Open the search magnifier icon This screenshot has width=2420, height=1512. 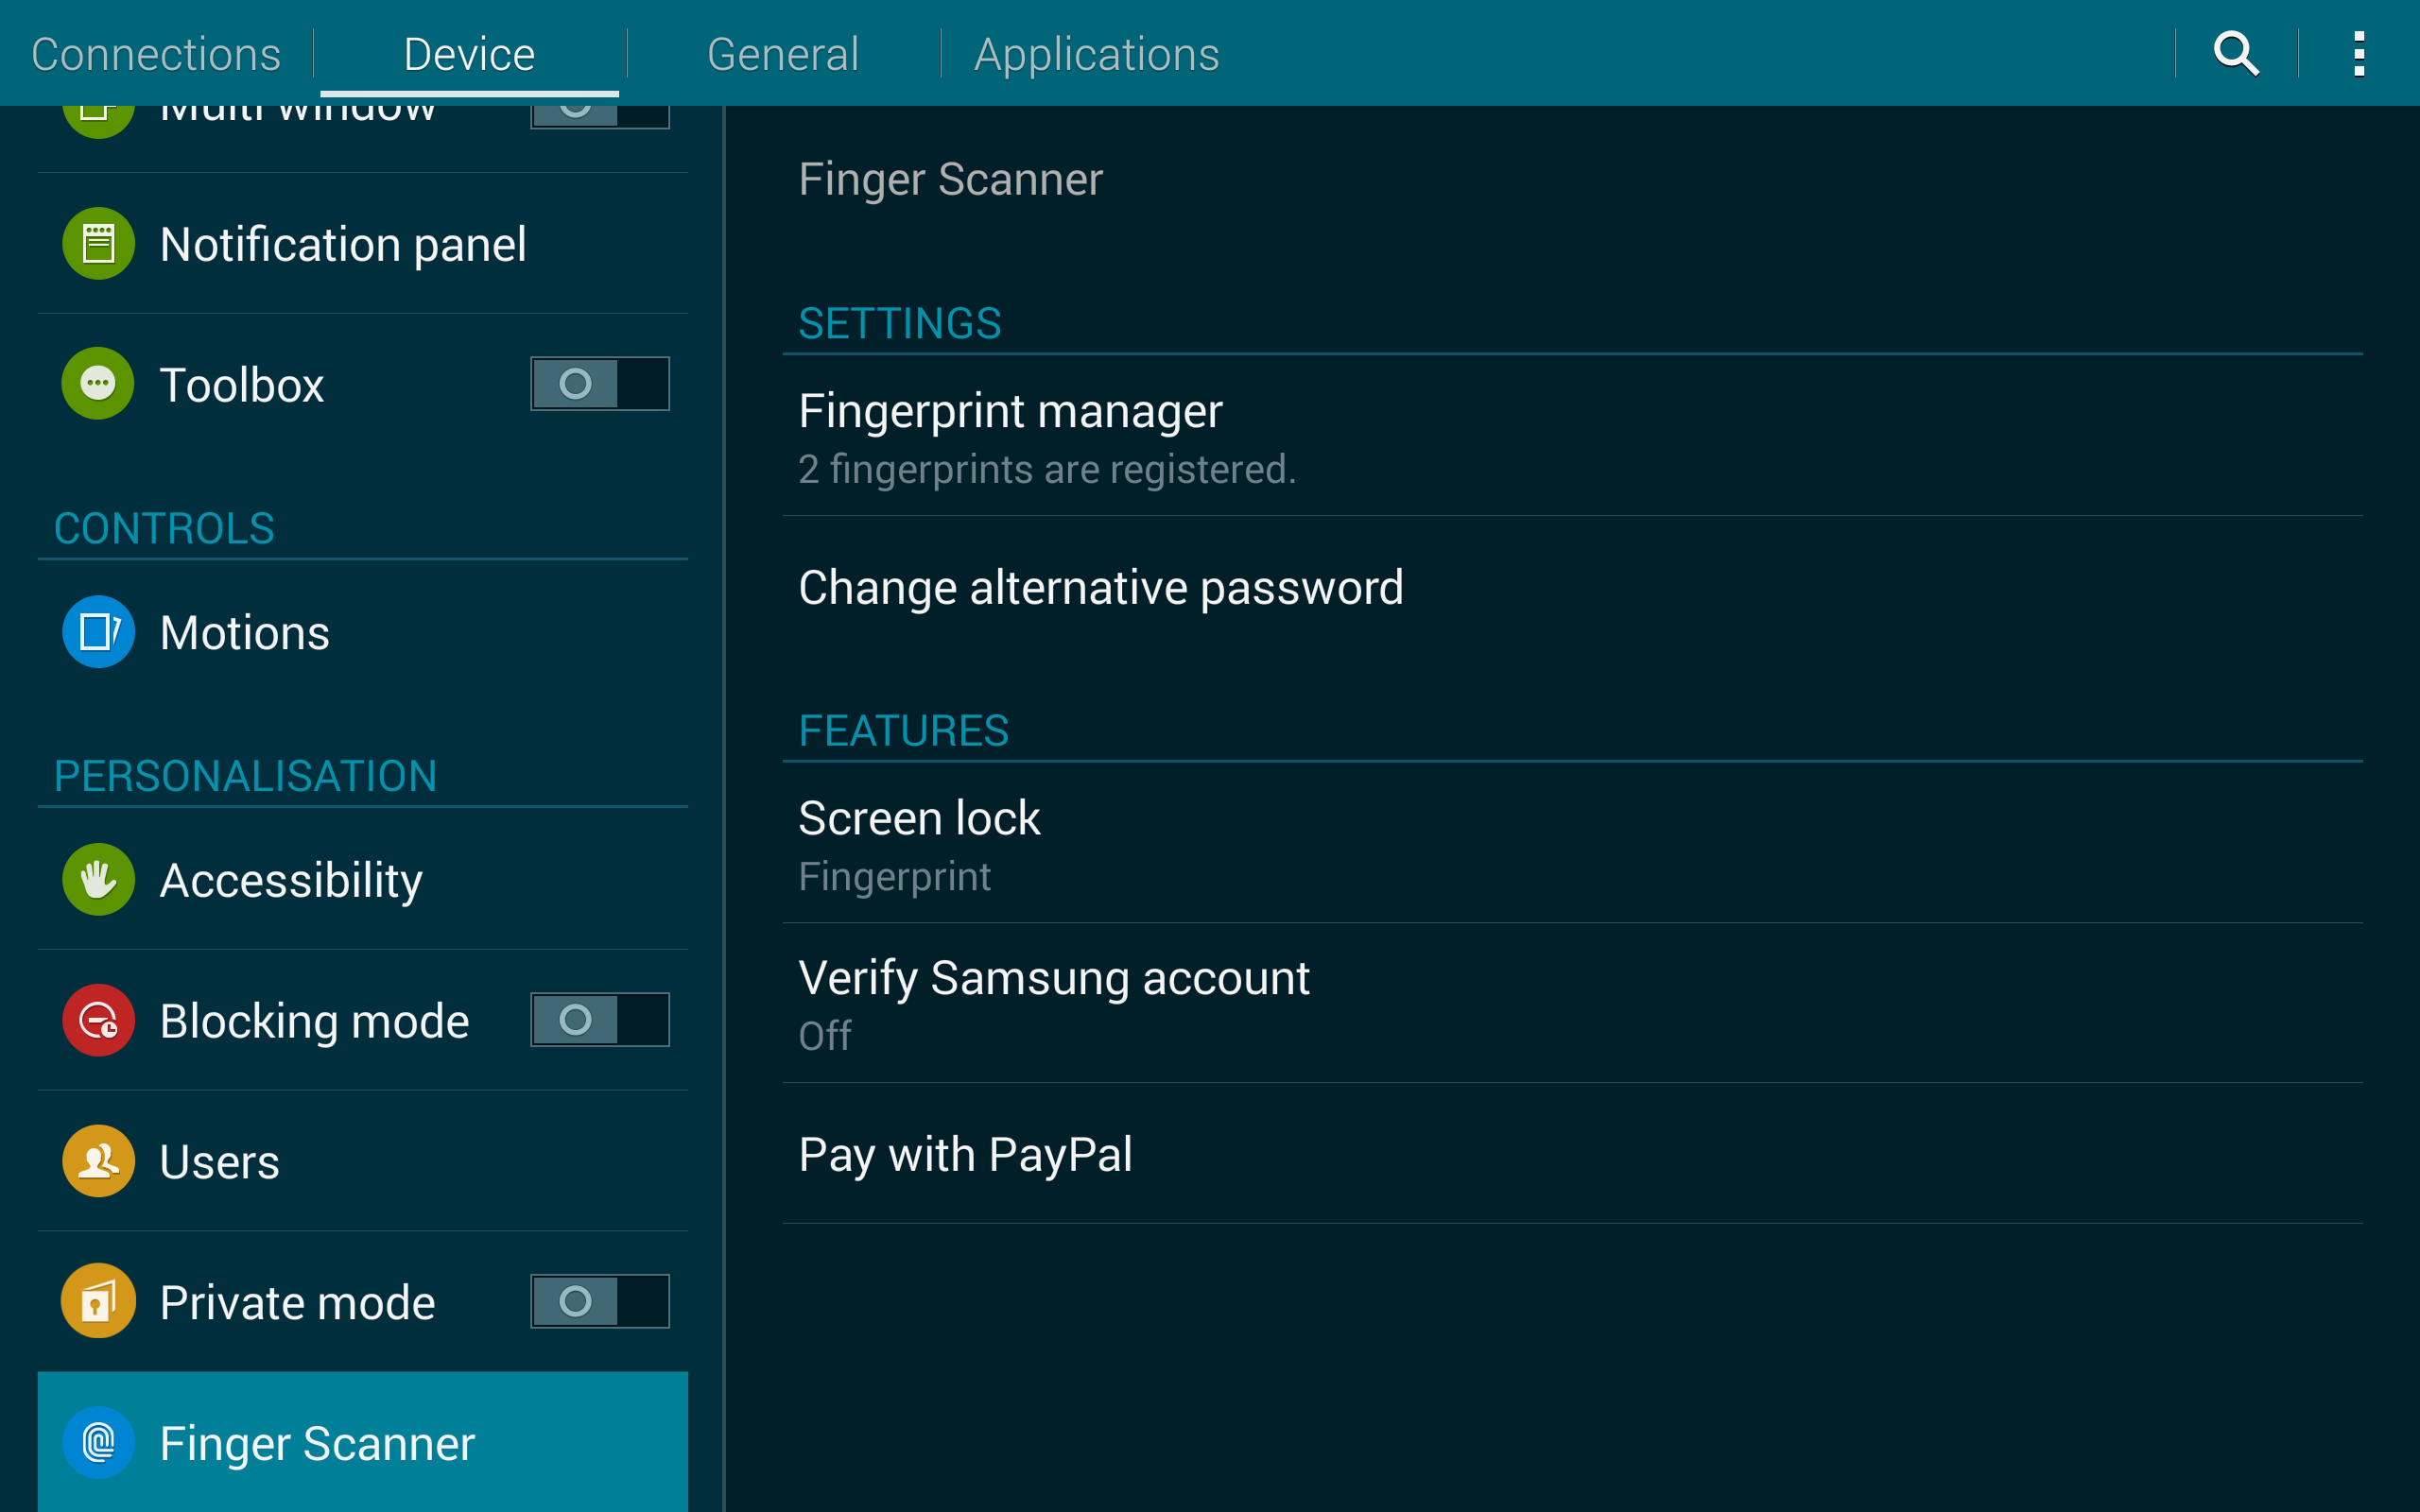[2236, 53]
